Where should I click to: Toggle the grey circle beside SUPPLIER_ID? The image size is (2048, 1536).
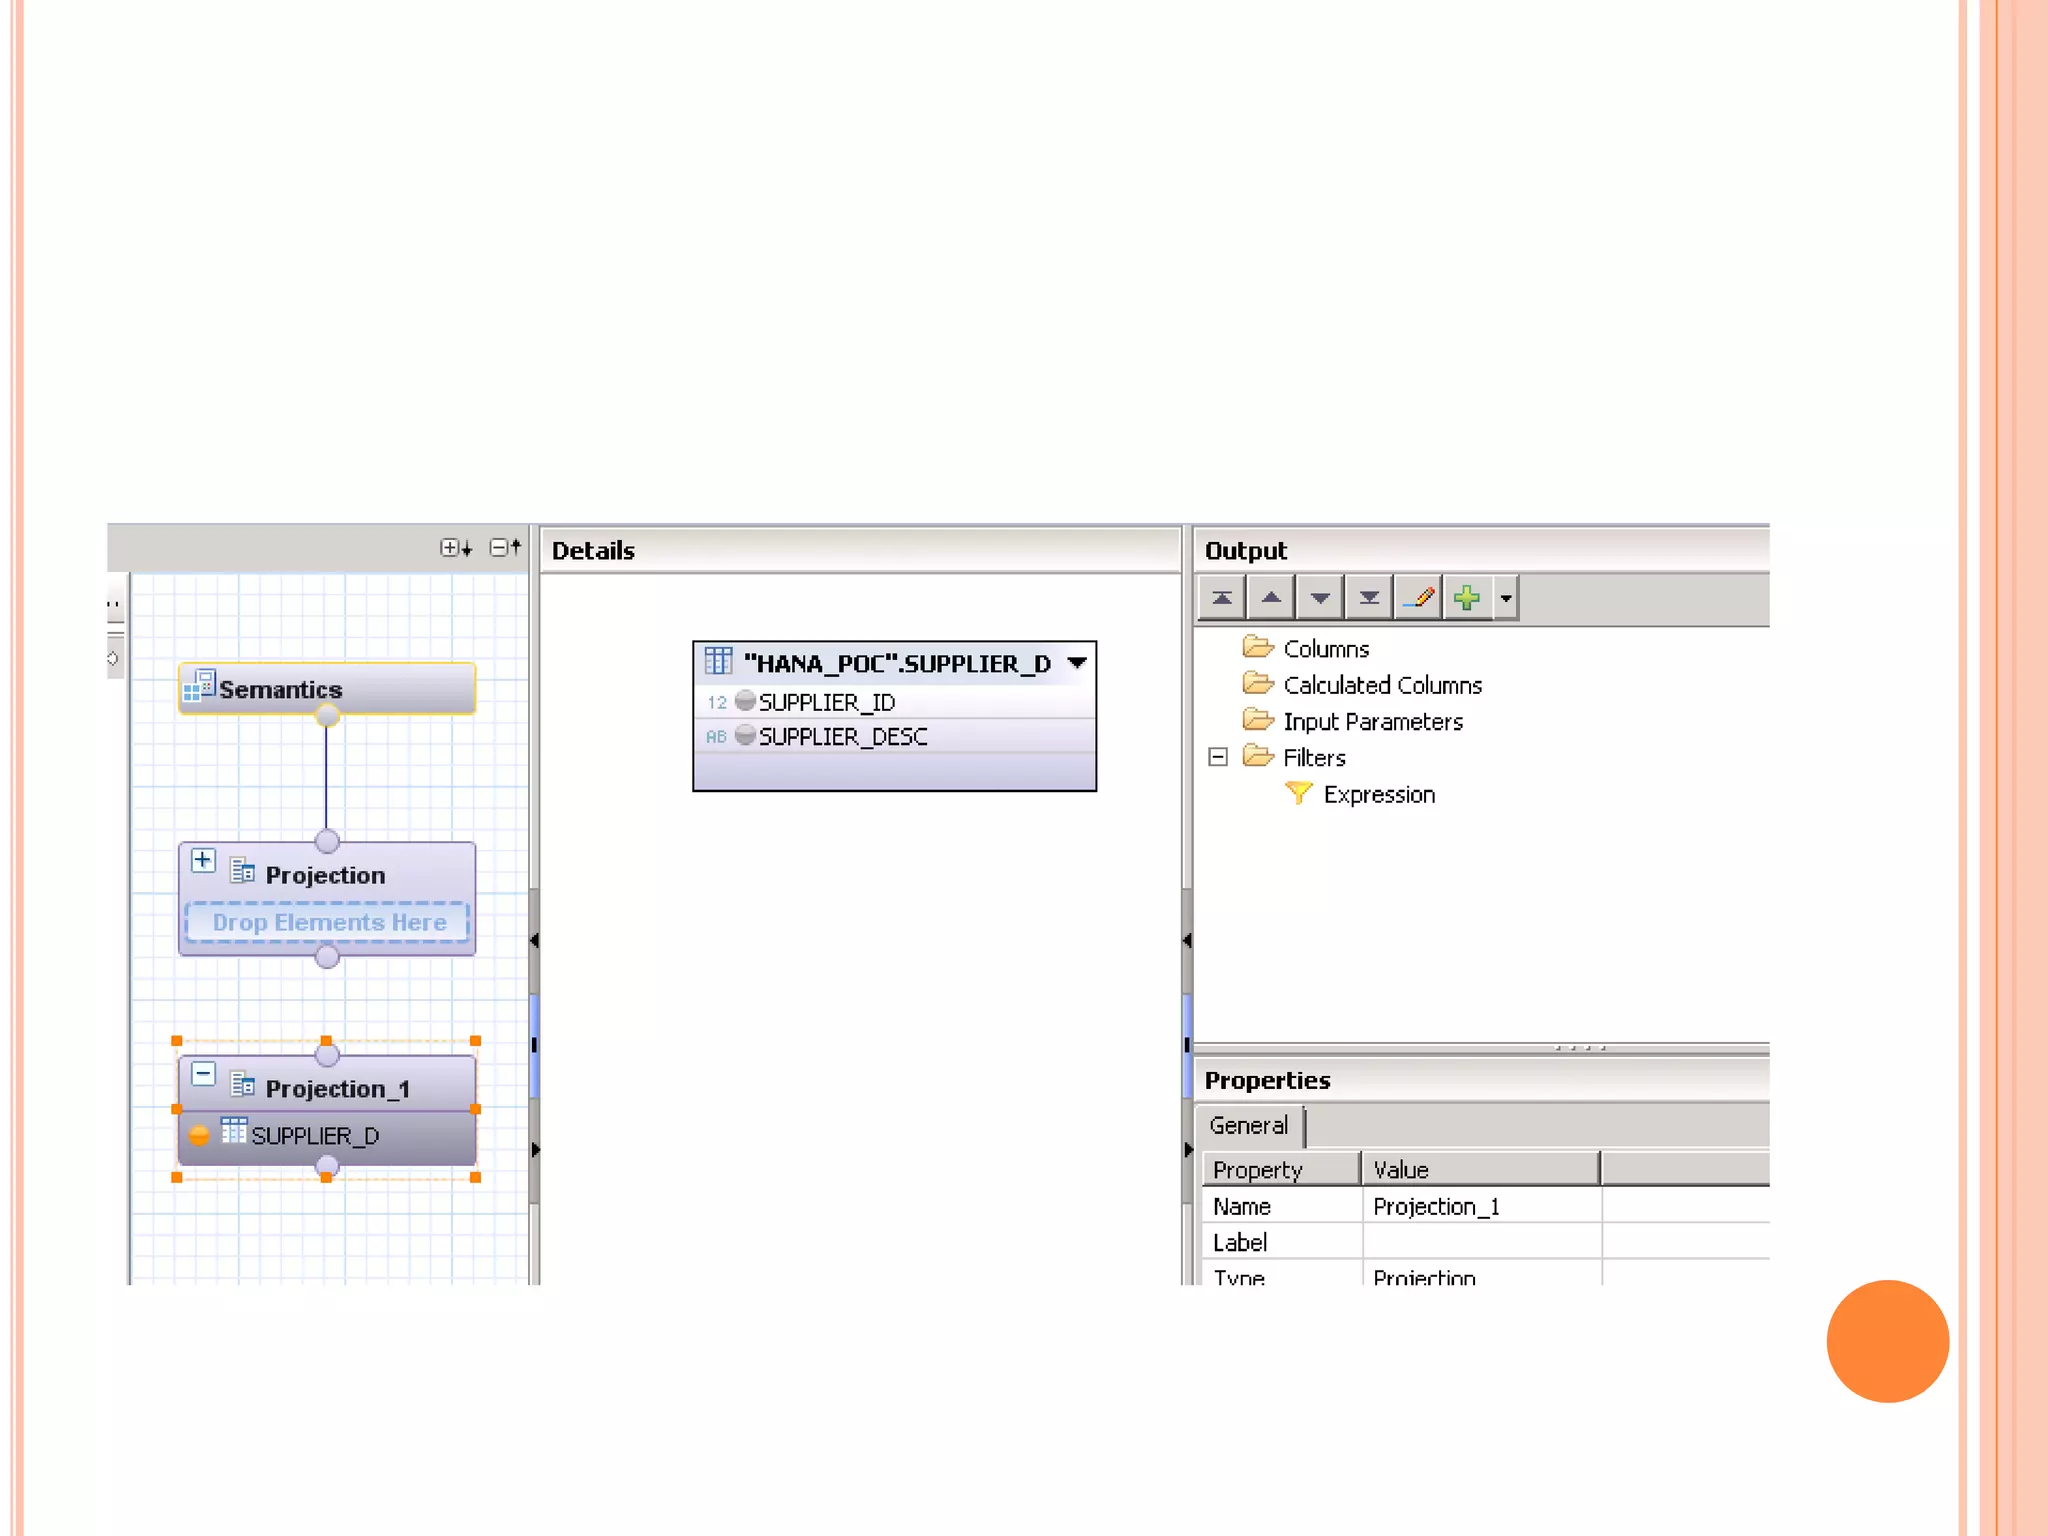pos(745,701)
